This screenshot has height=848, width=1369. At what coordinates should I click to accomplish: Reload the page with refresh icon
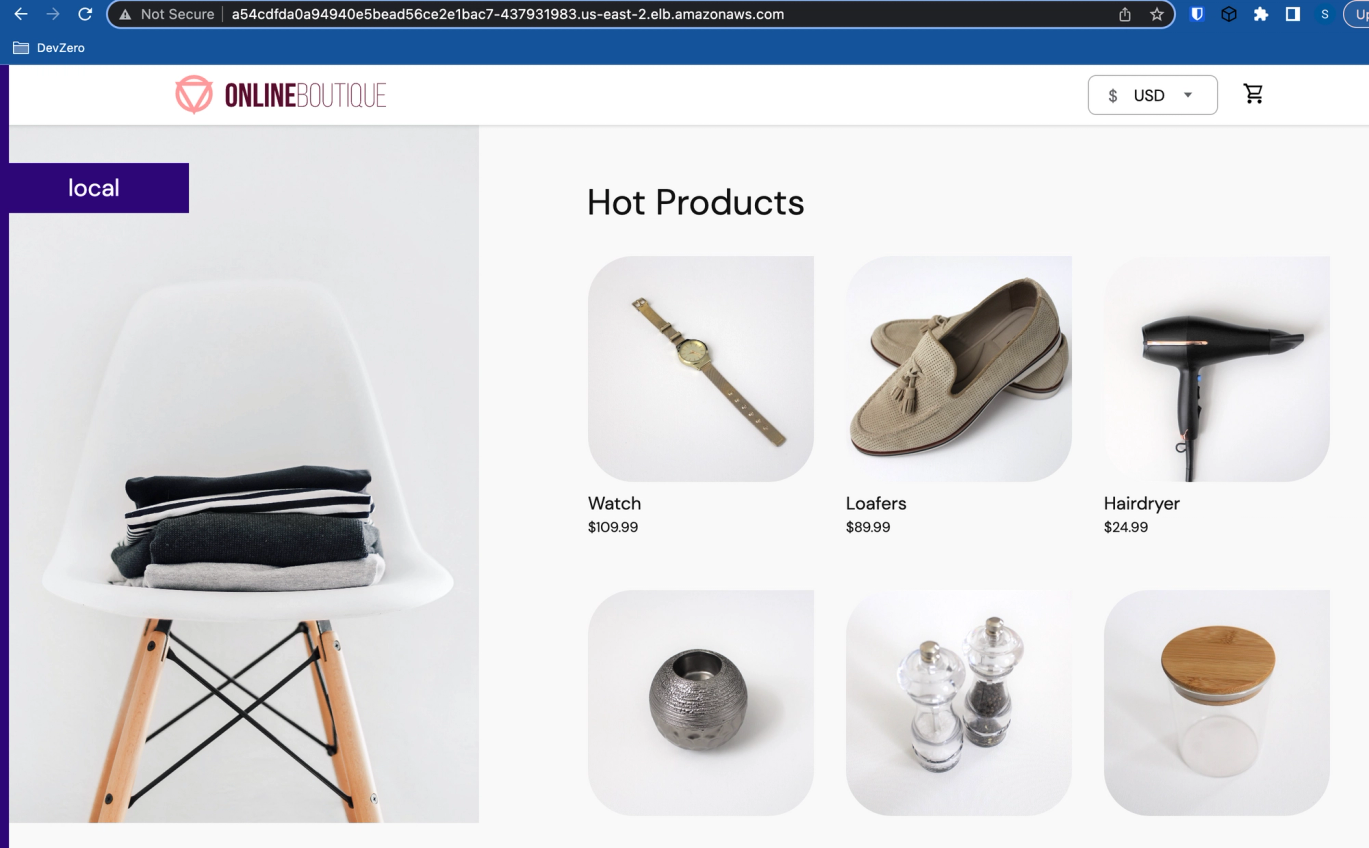click(x=85, y=14)
